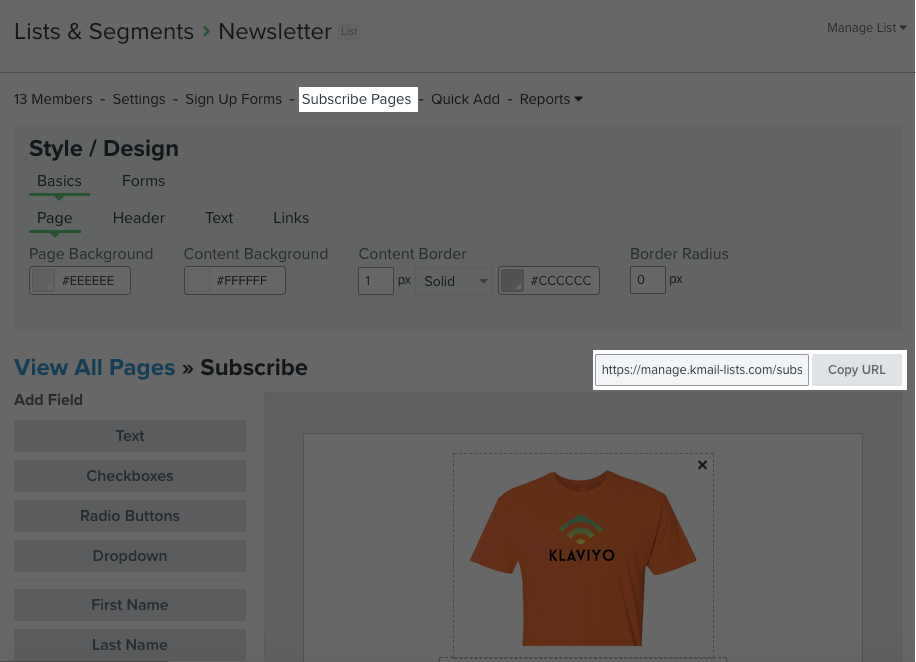The width and height of the screenshot is (916, 662).
Task: Add a Checkboxes field
Action: 130,476
